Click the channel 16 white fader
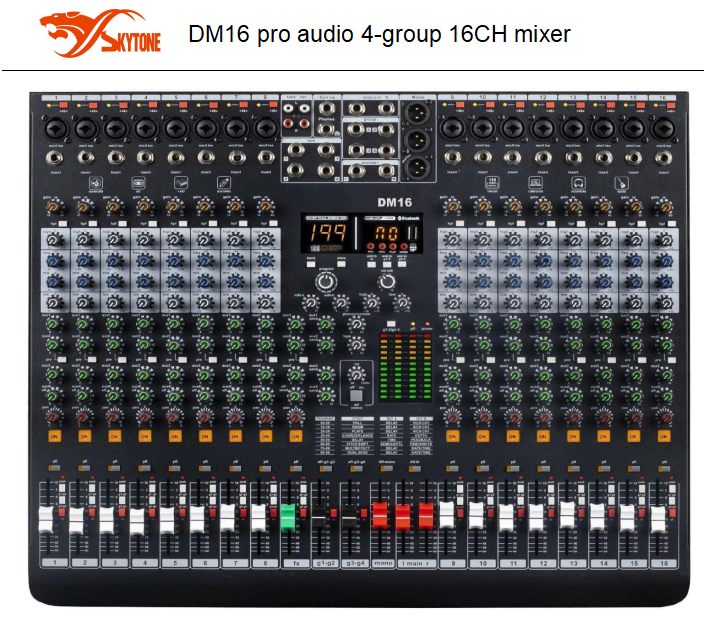711x638 pixels. coord(658,519)
